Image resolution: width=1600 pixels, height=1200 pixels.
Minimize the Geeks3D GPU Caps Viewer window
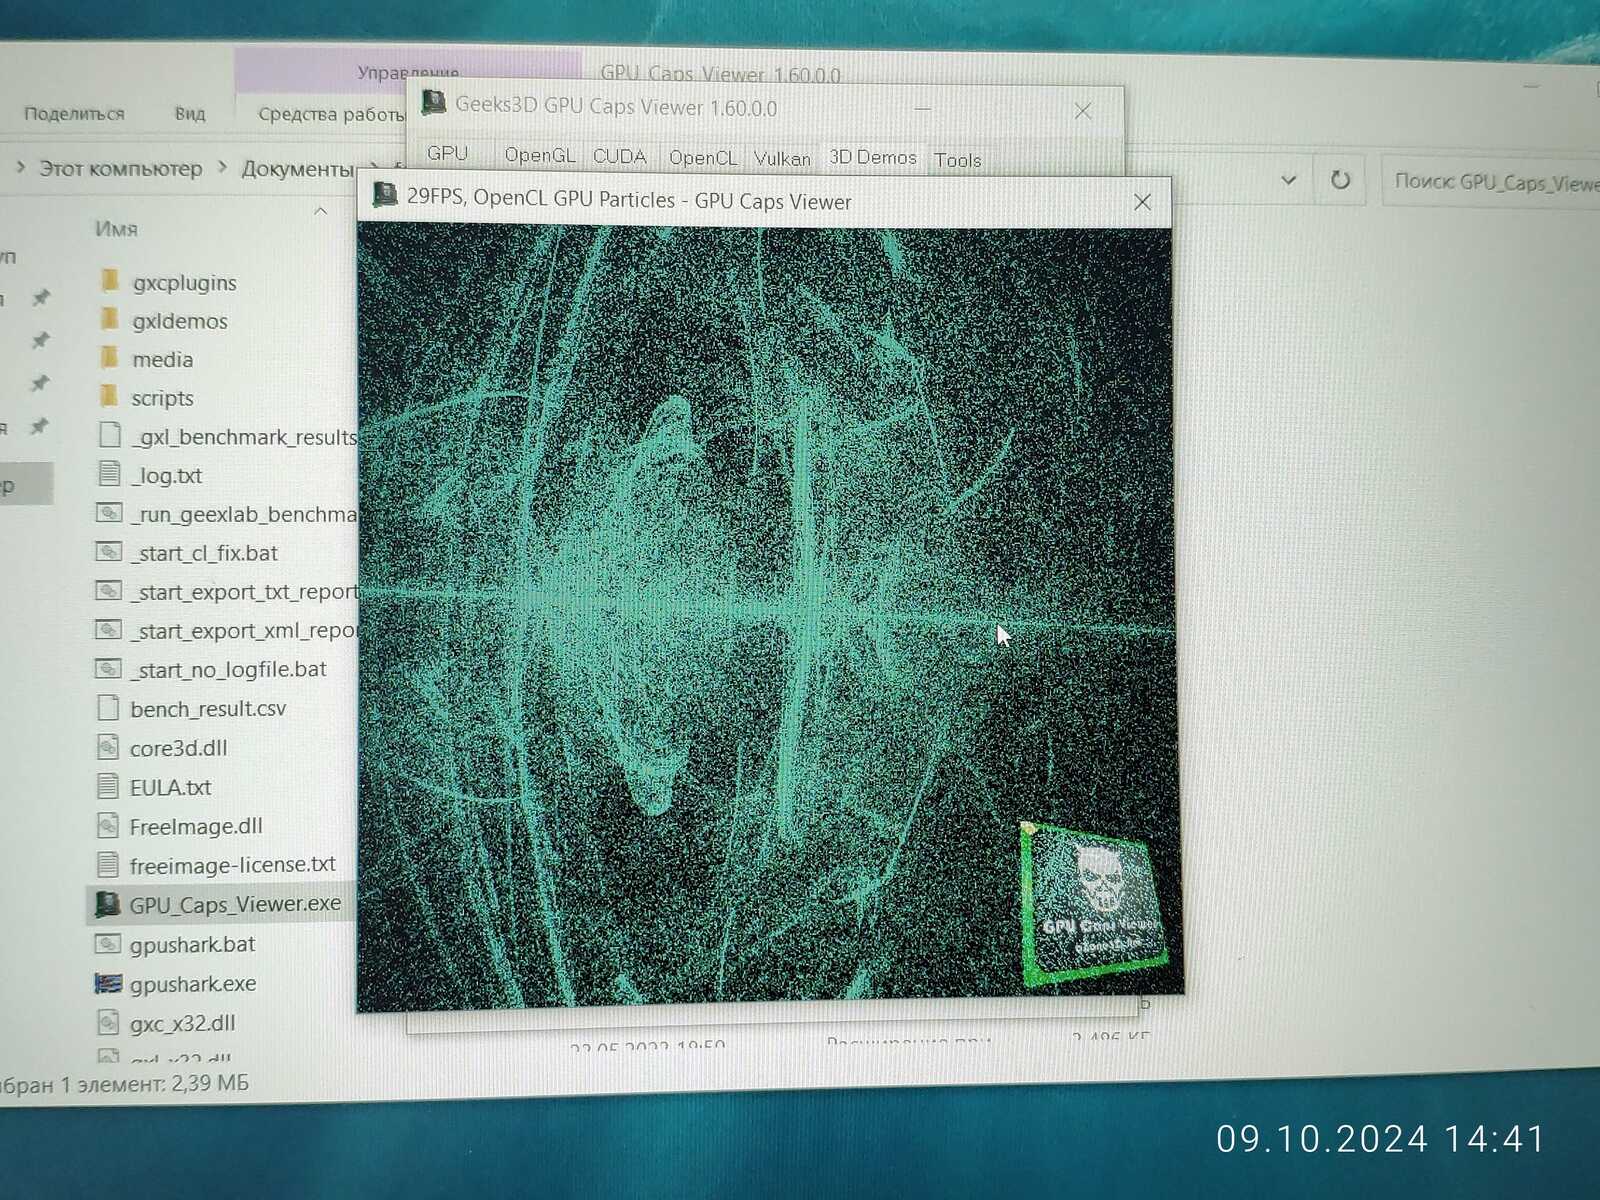[922, 109]
